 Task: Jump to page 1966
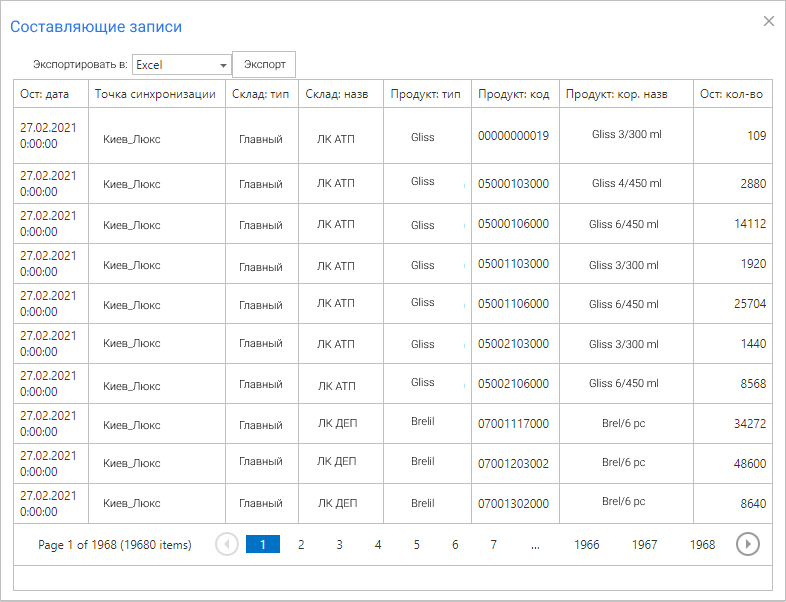point(586,544)
